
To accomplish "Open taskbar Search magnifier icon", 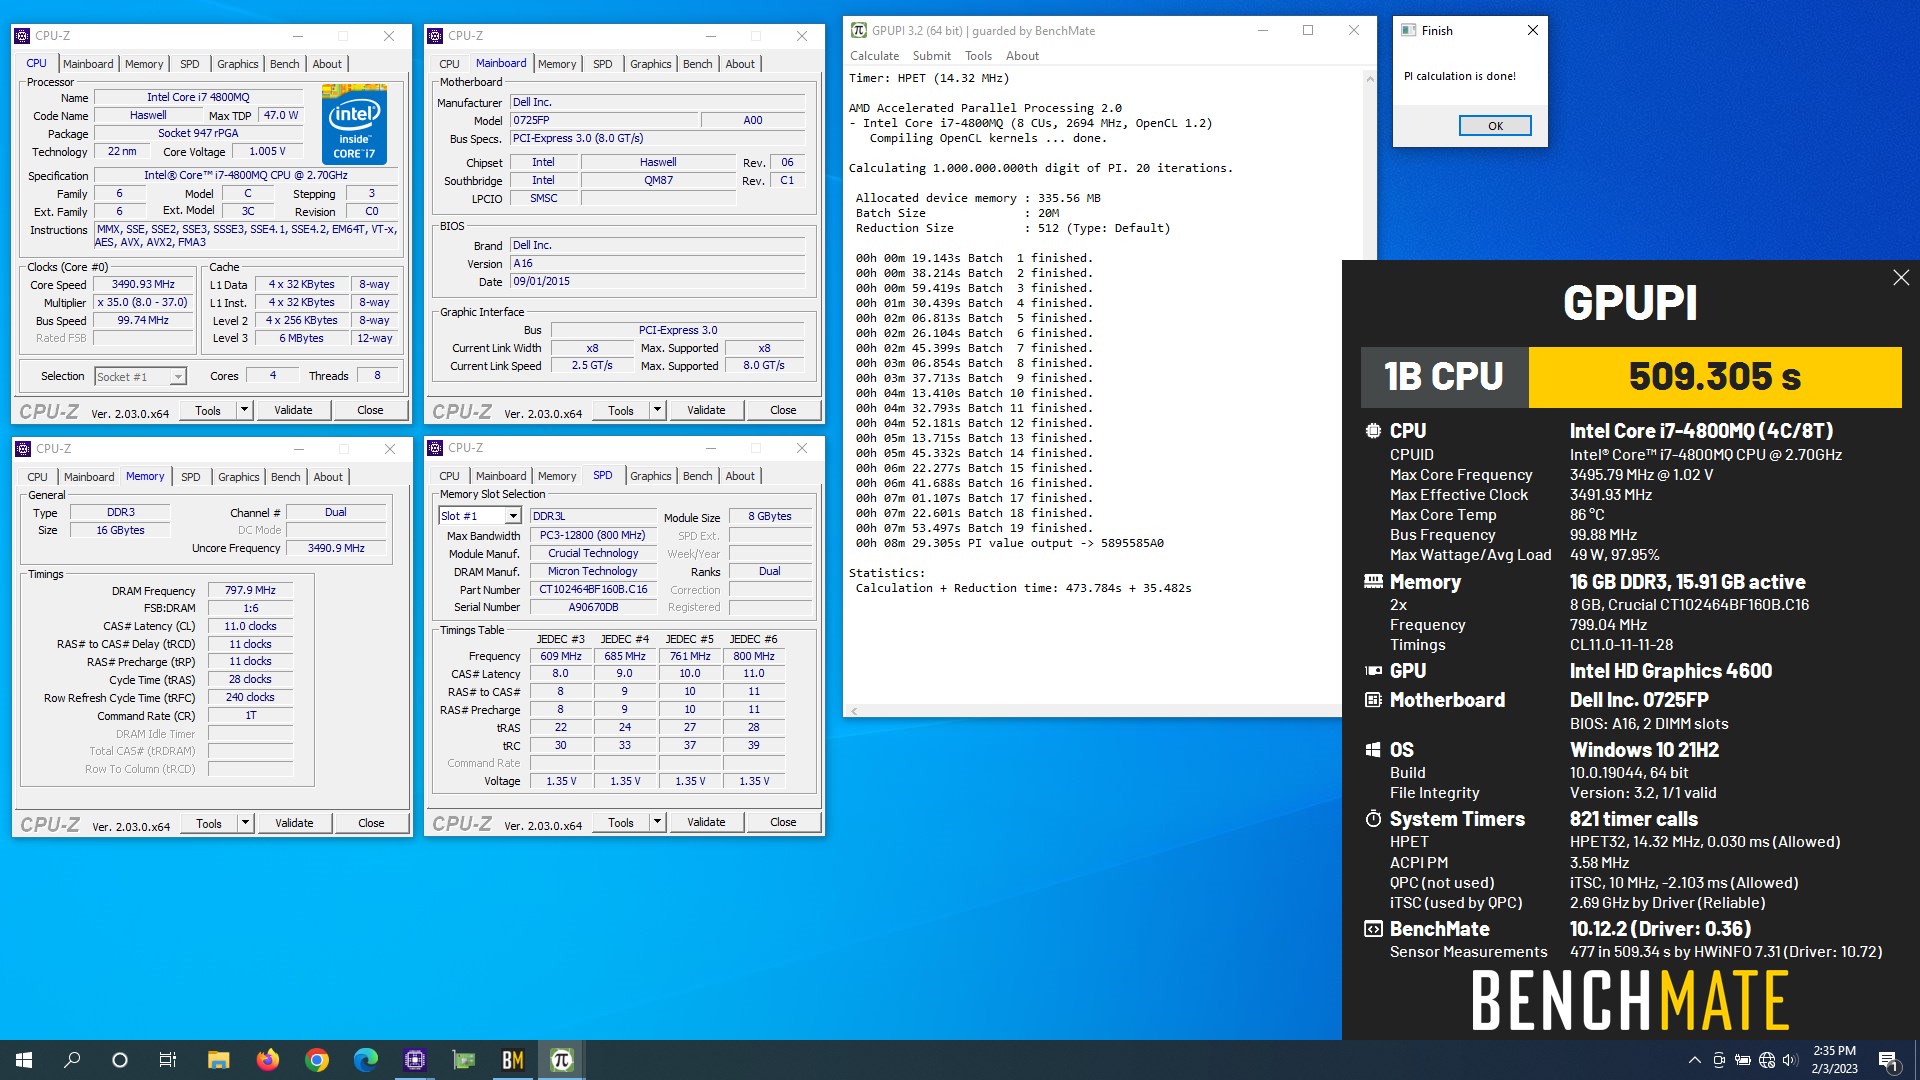I will pos(72,1060).
